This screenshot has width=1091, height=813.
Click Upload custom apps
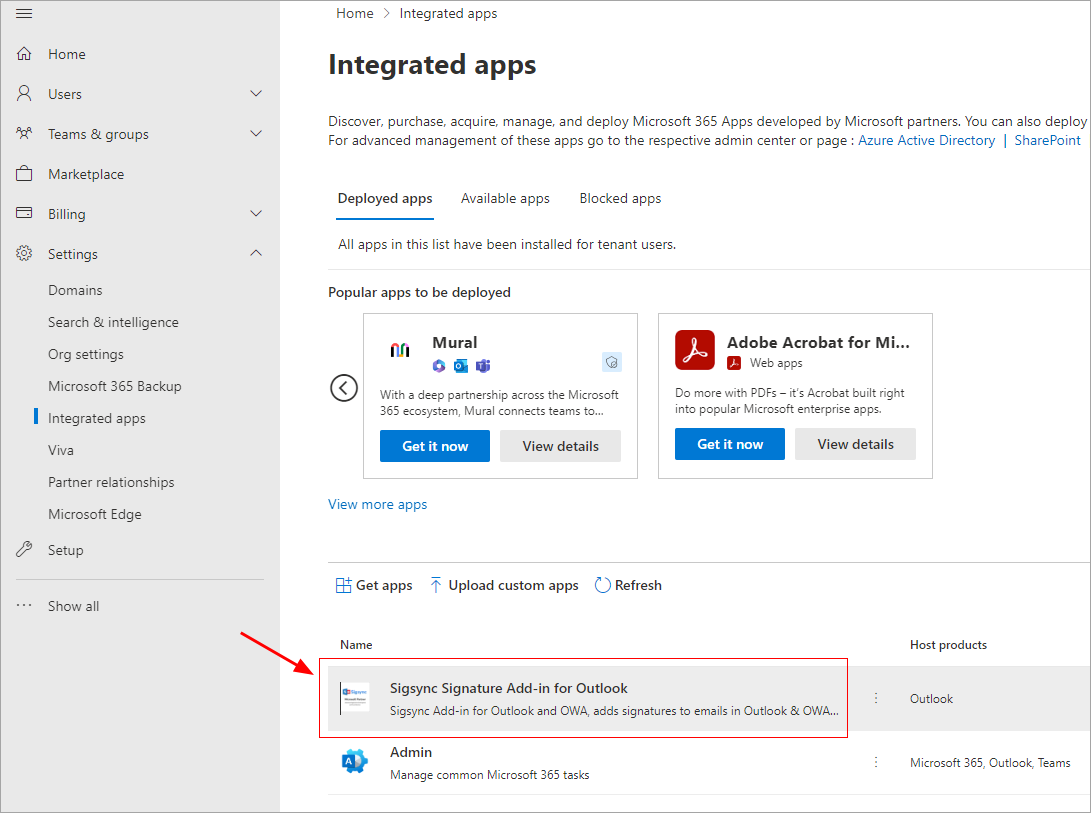pyautogui.click(x=504, y=585)
